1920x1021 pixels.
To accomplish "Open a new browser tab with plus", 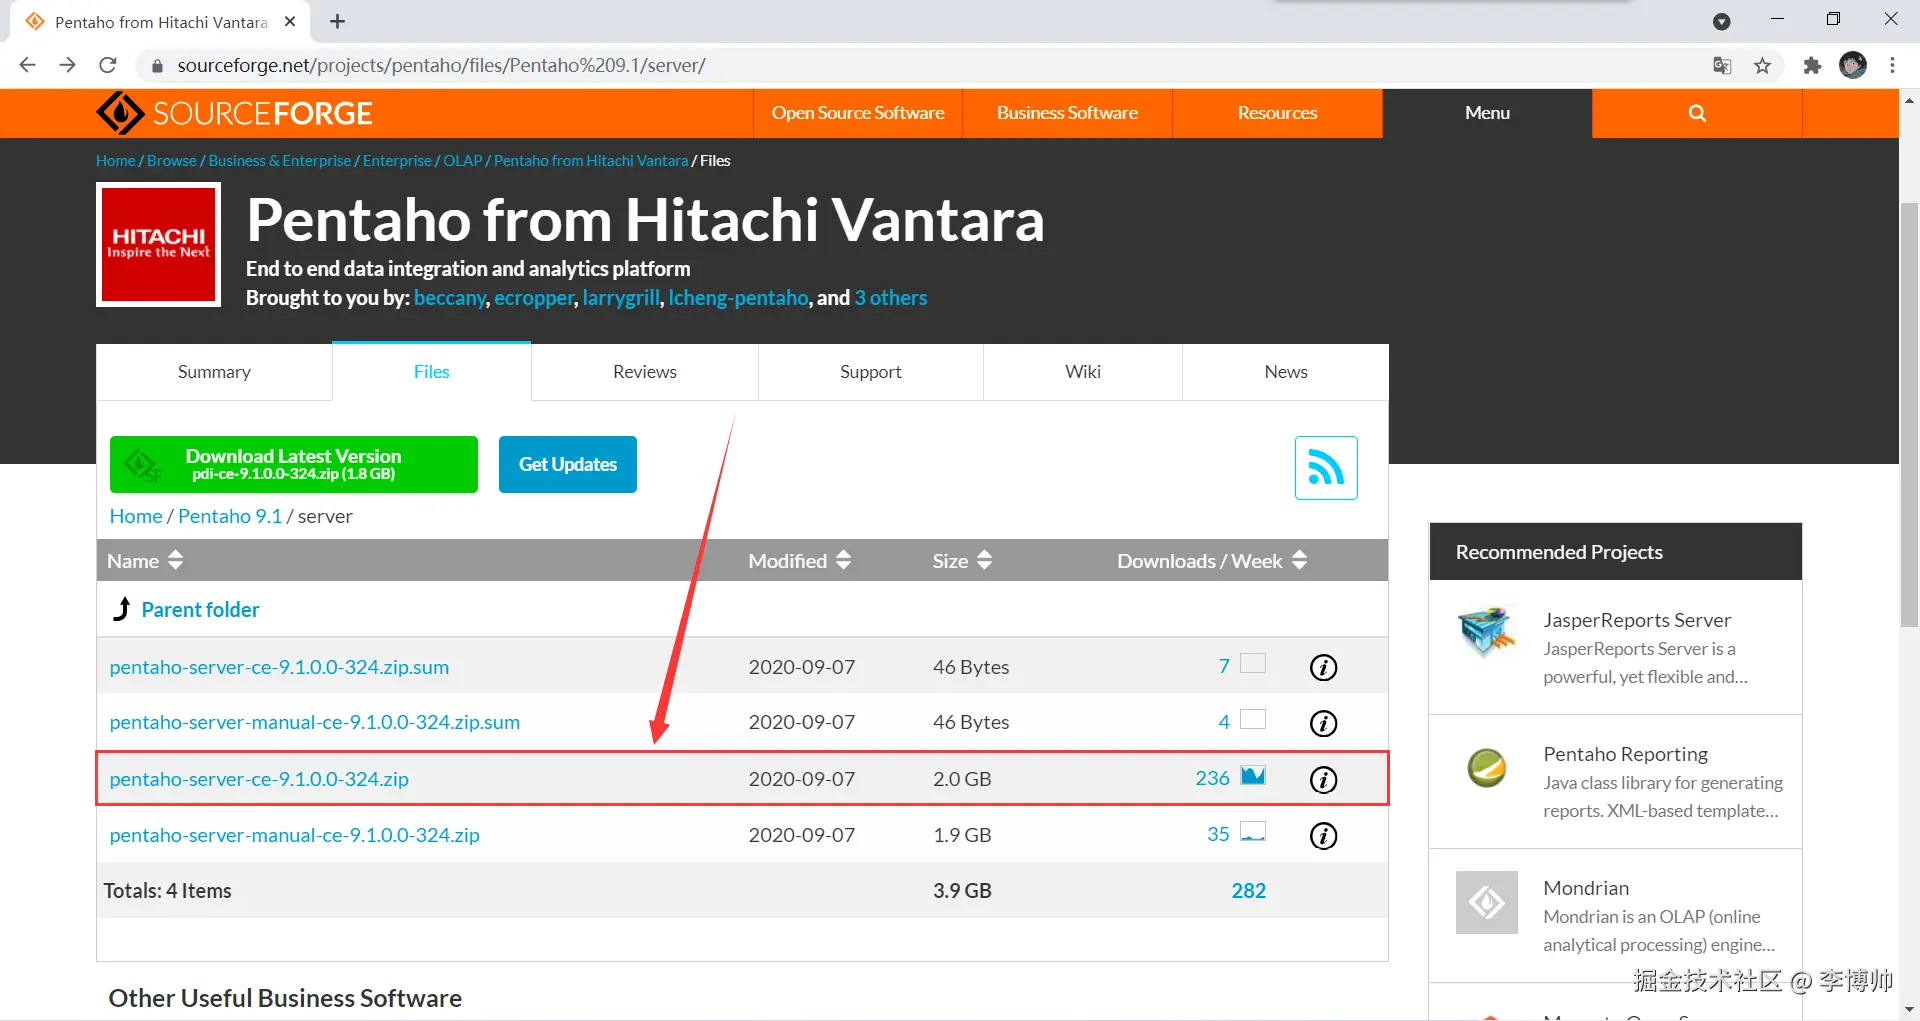I will tap(338, 21).
